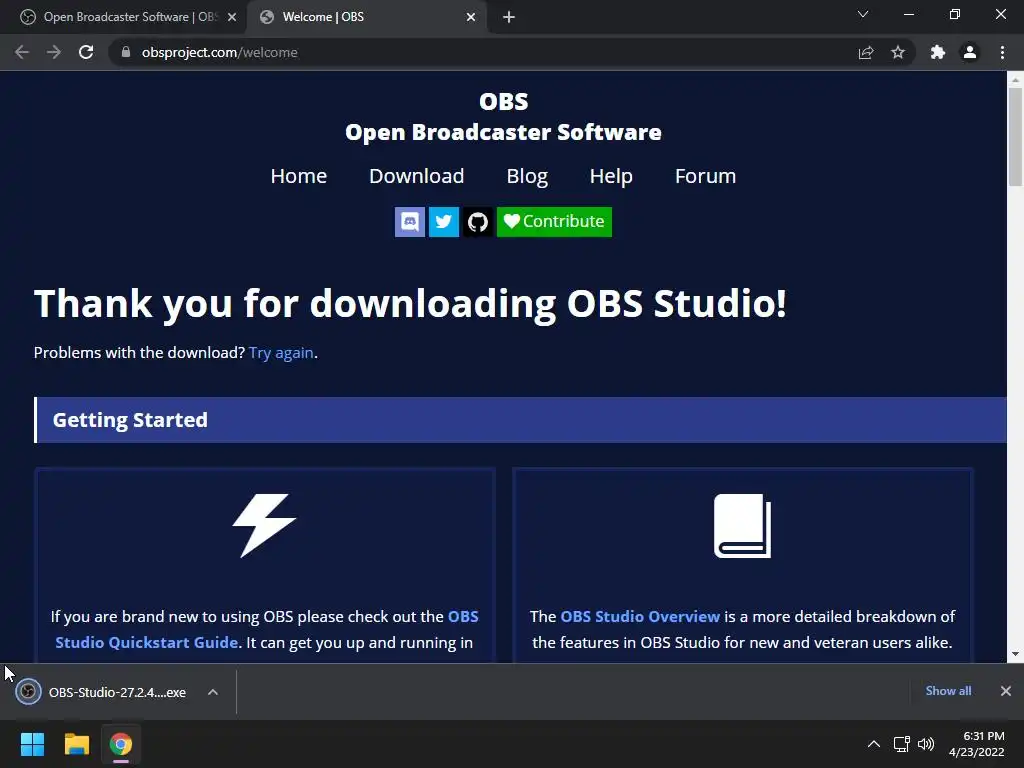Open the Forum nav link
1024x768 pixels.
click(x=705, y=176)
